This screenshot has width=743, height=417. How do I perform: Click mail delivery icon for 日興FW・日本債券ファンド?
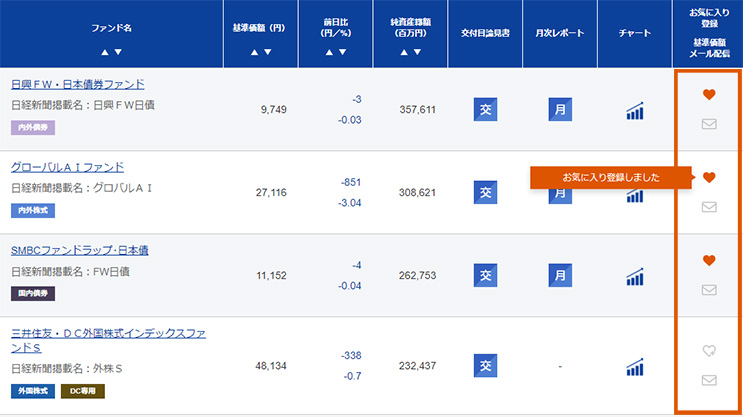709,125
